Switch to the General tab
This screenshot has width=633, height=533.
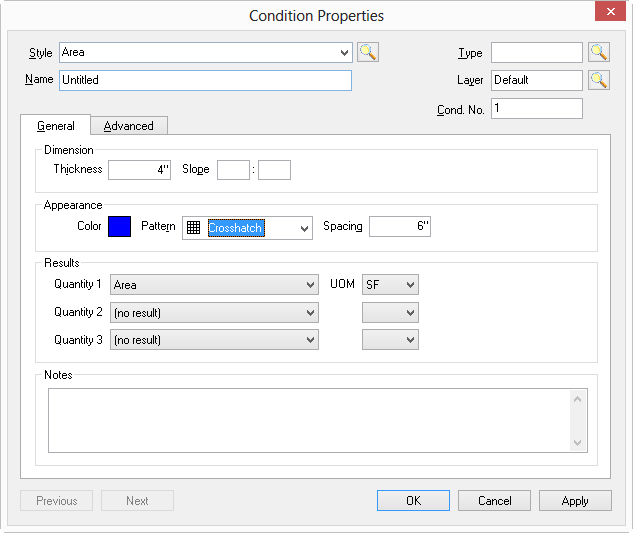[56, 126]
